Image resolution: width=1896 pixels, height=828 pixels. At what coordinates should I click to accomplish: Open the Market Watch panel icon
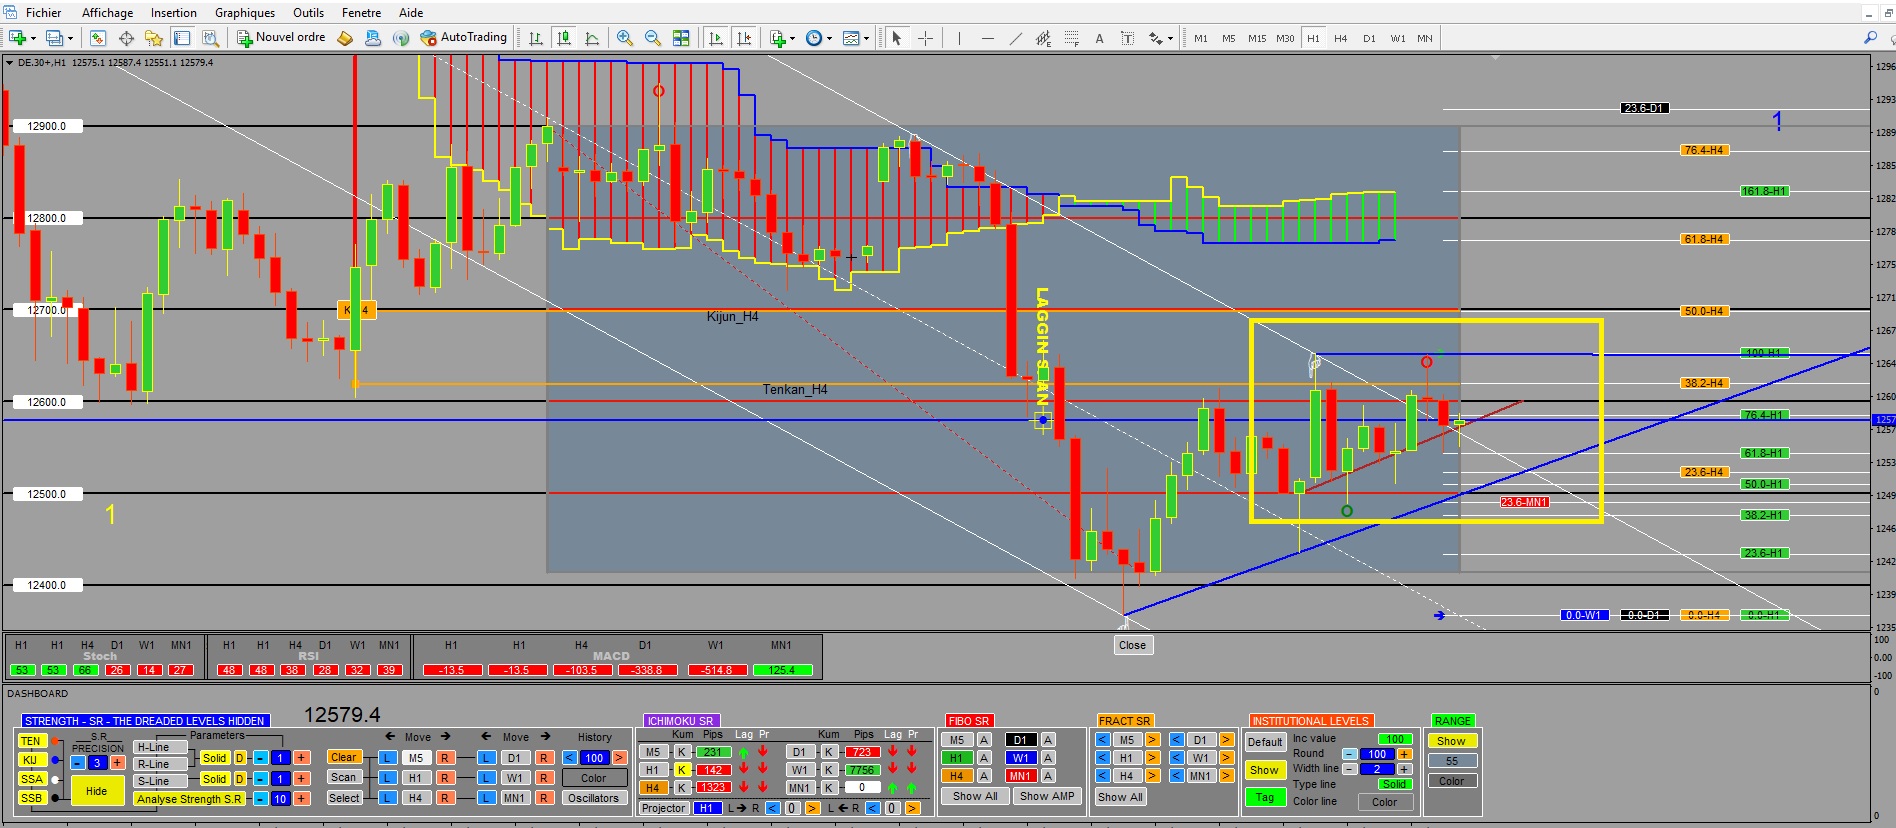(x=98, y=38)
